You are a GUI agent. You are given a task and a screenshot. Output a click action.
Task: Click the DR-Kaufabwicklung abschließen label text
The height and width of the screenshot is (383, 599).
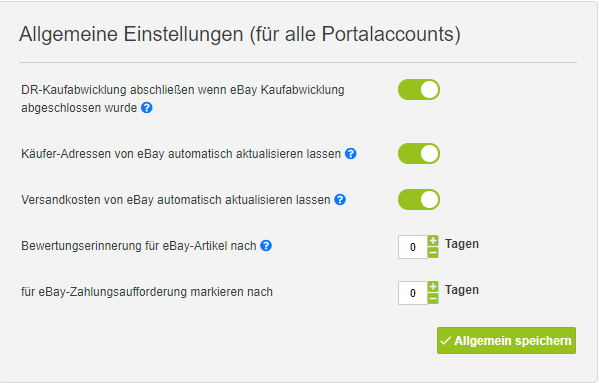[183, 99]
